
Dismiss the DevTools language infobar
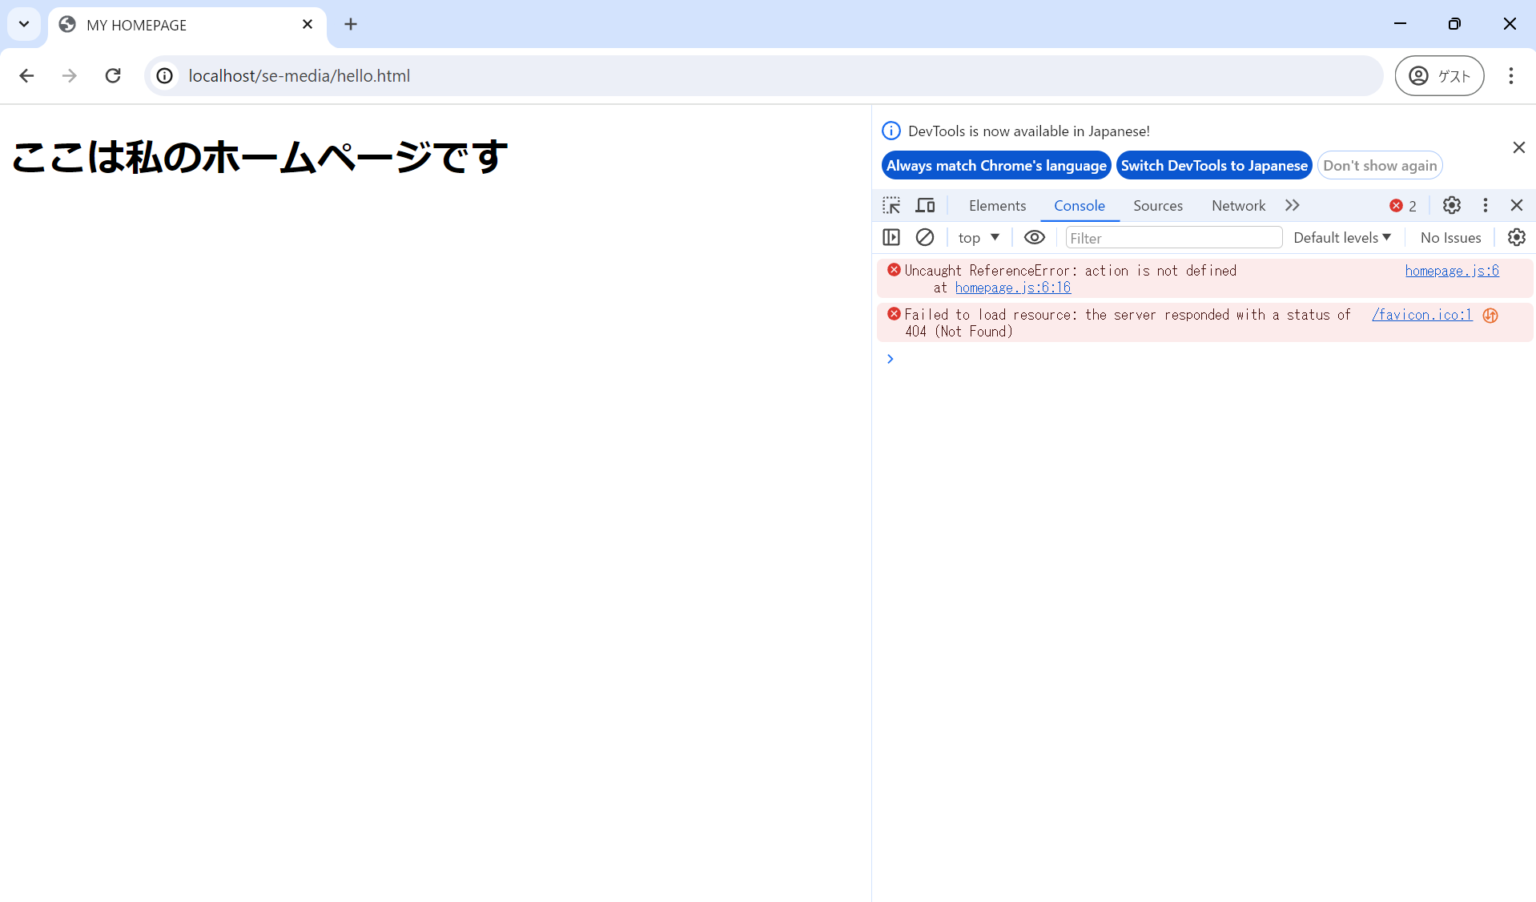(1519, 147)
